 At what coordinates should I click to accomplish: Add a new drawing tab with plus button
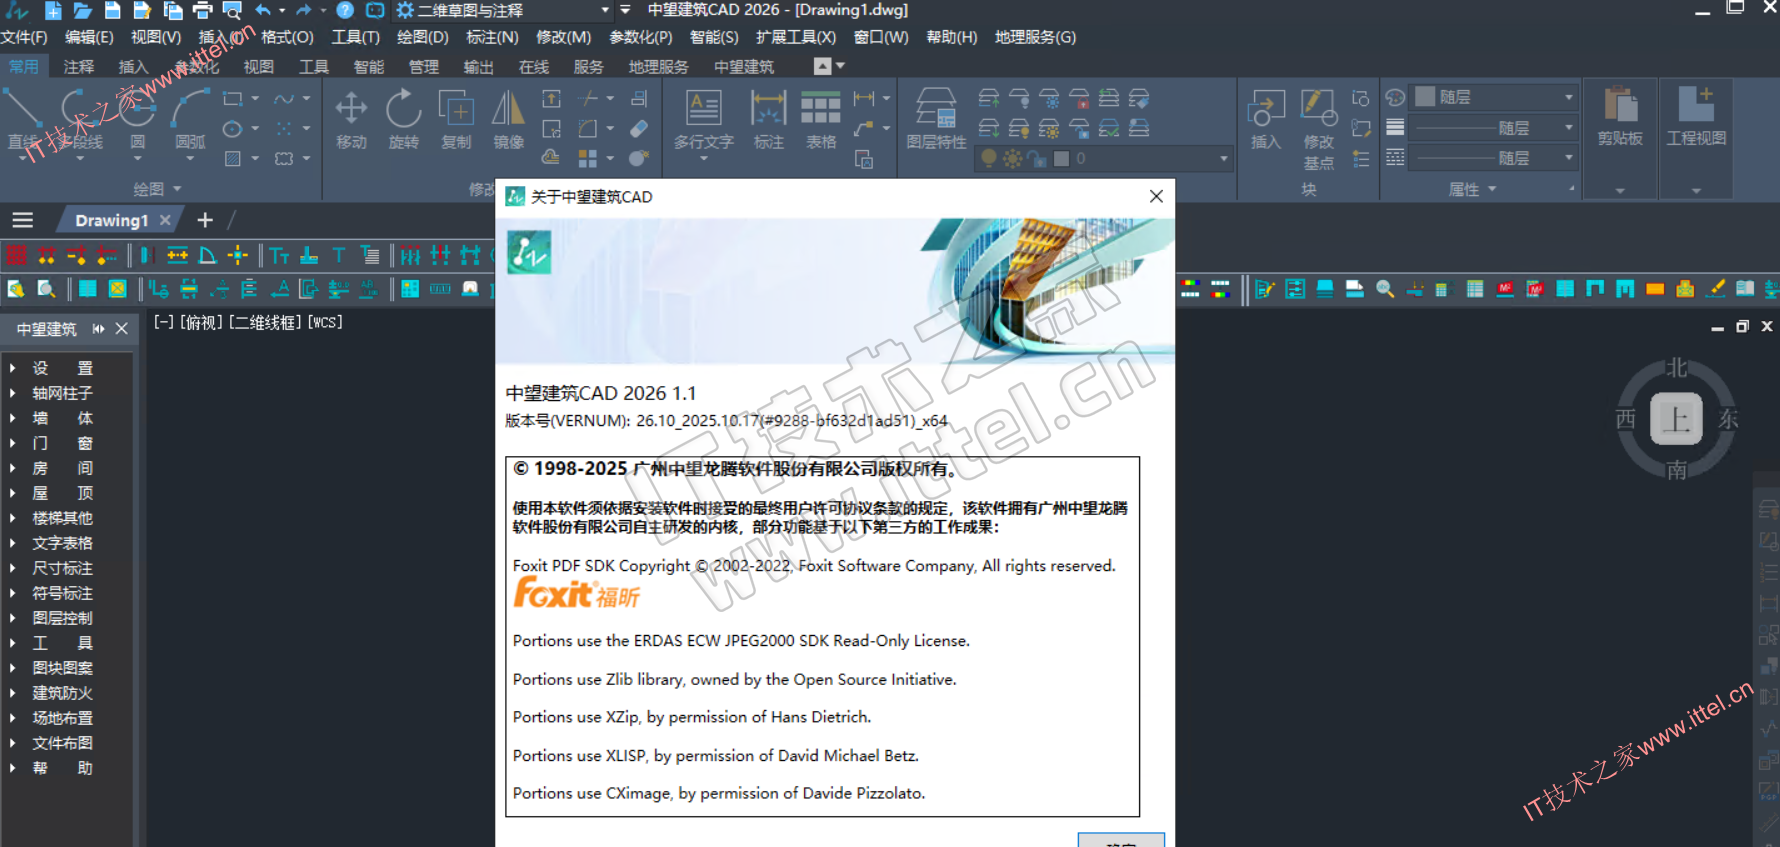pyautogui.click(x=205, y=220)
